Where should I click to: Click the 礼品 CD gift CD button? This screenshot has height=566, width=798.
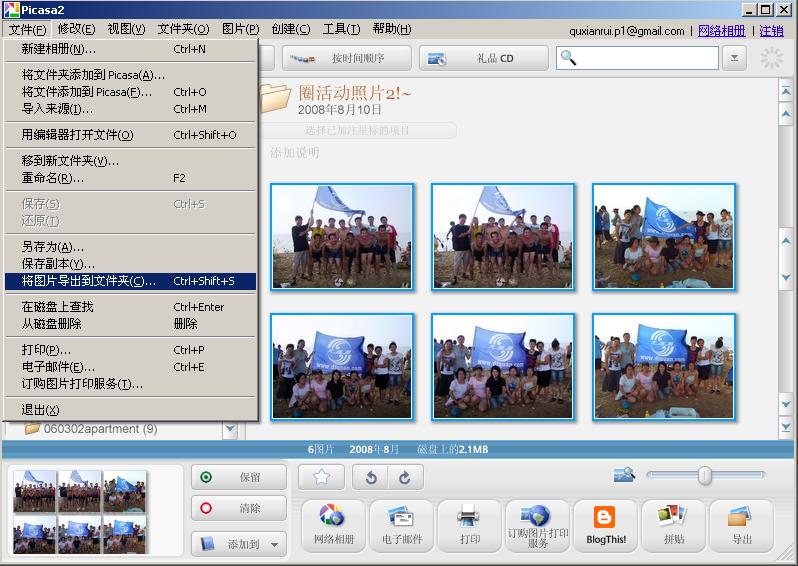[x=483, y=58]
